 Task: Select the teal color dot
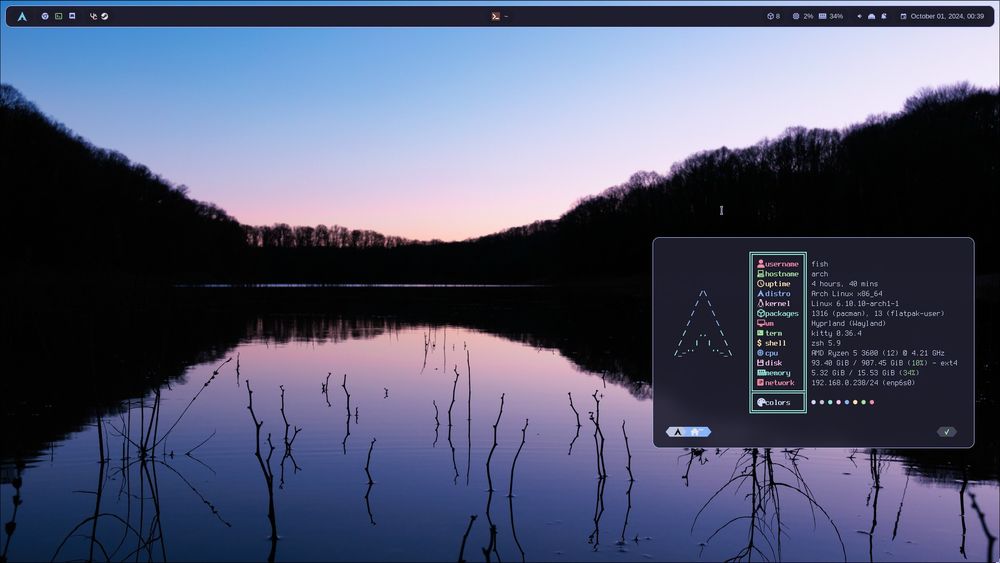[x=830, y=402]
